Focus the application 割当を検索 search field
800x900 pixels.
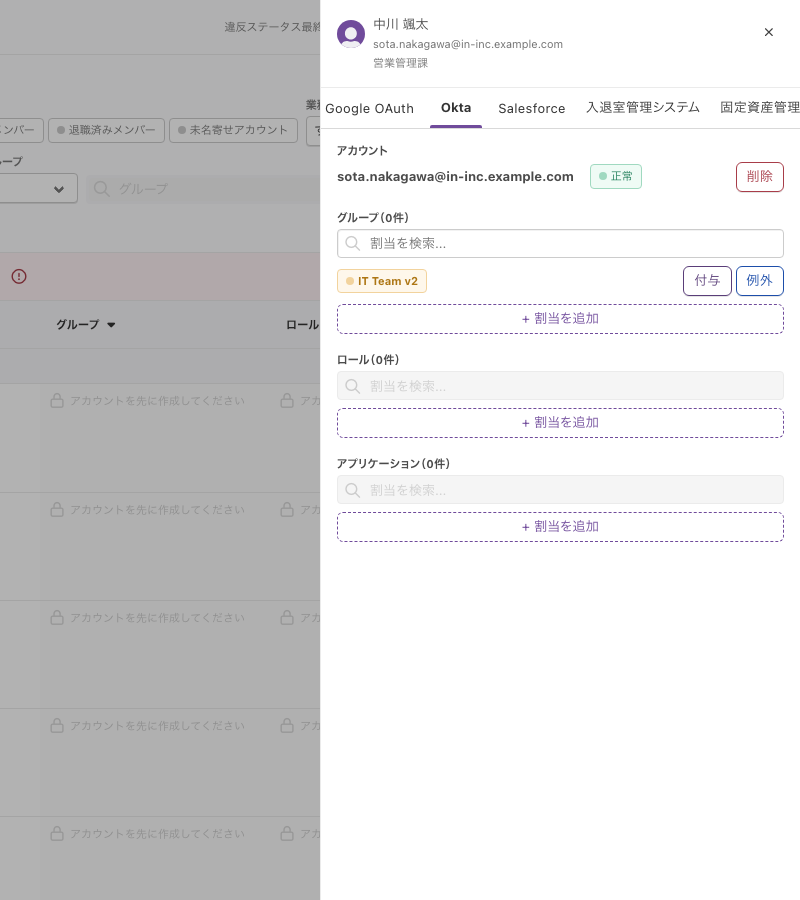coord(560,490)
